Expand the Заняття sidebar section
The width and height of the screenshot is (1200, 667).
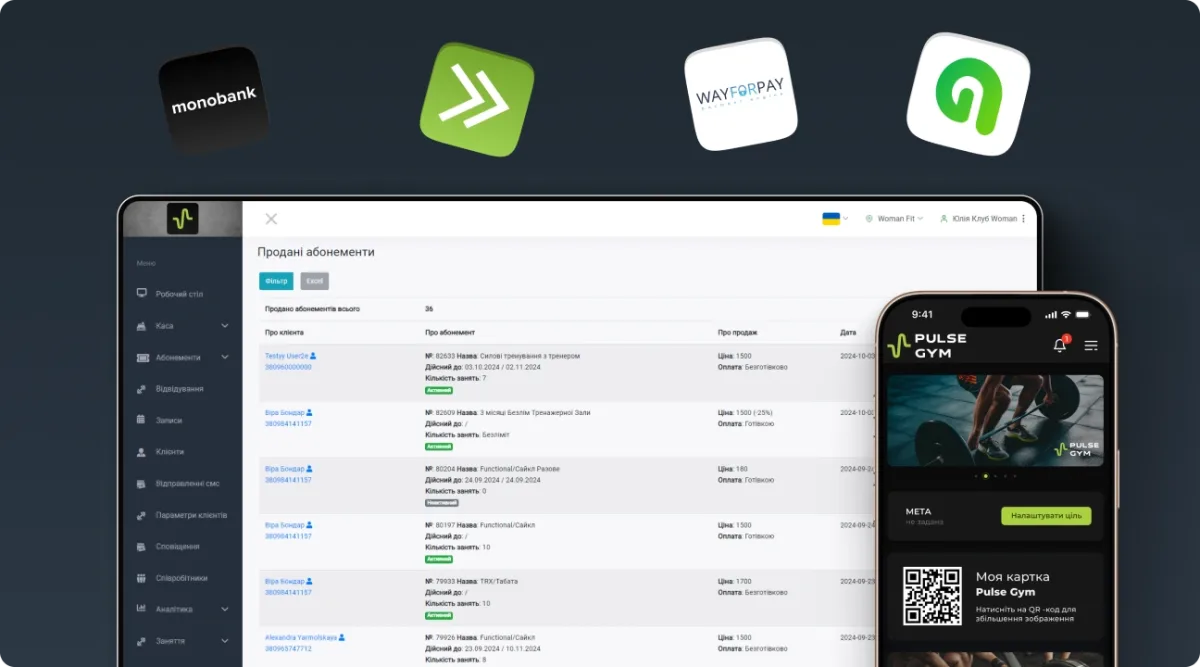183,640
